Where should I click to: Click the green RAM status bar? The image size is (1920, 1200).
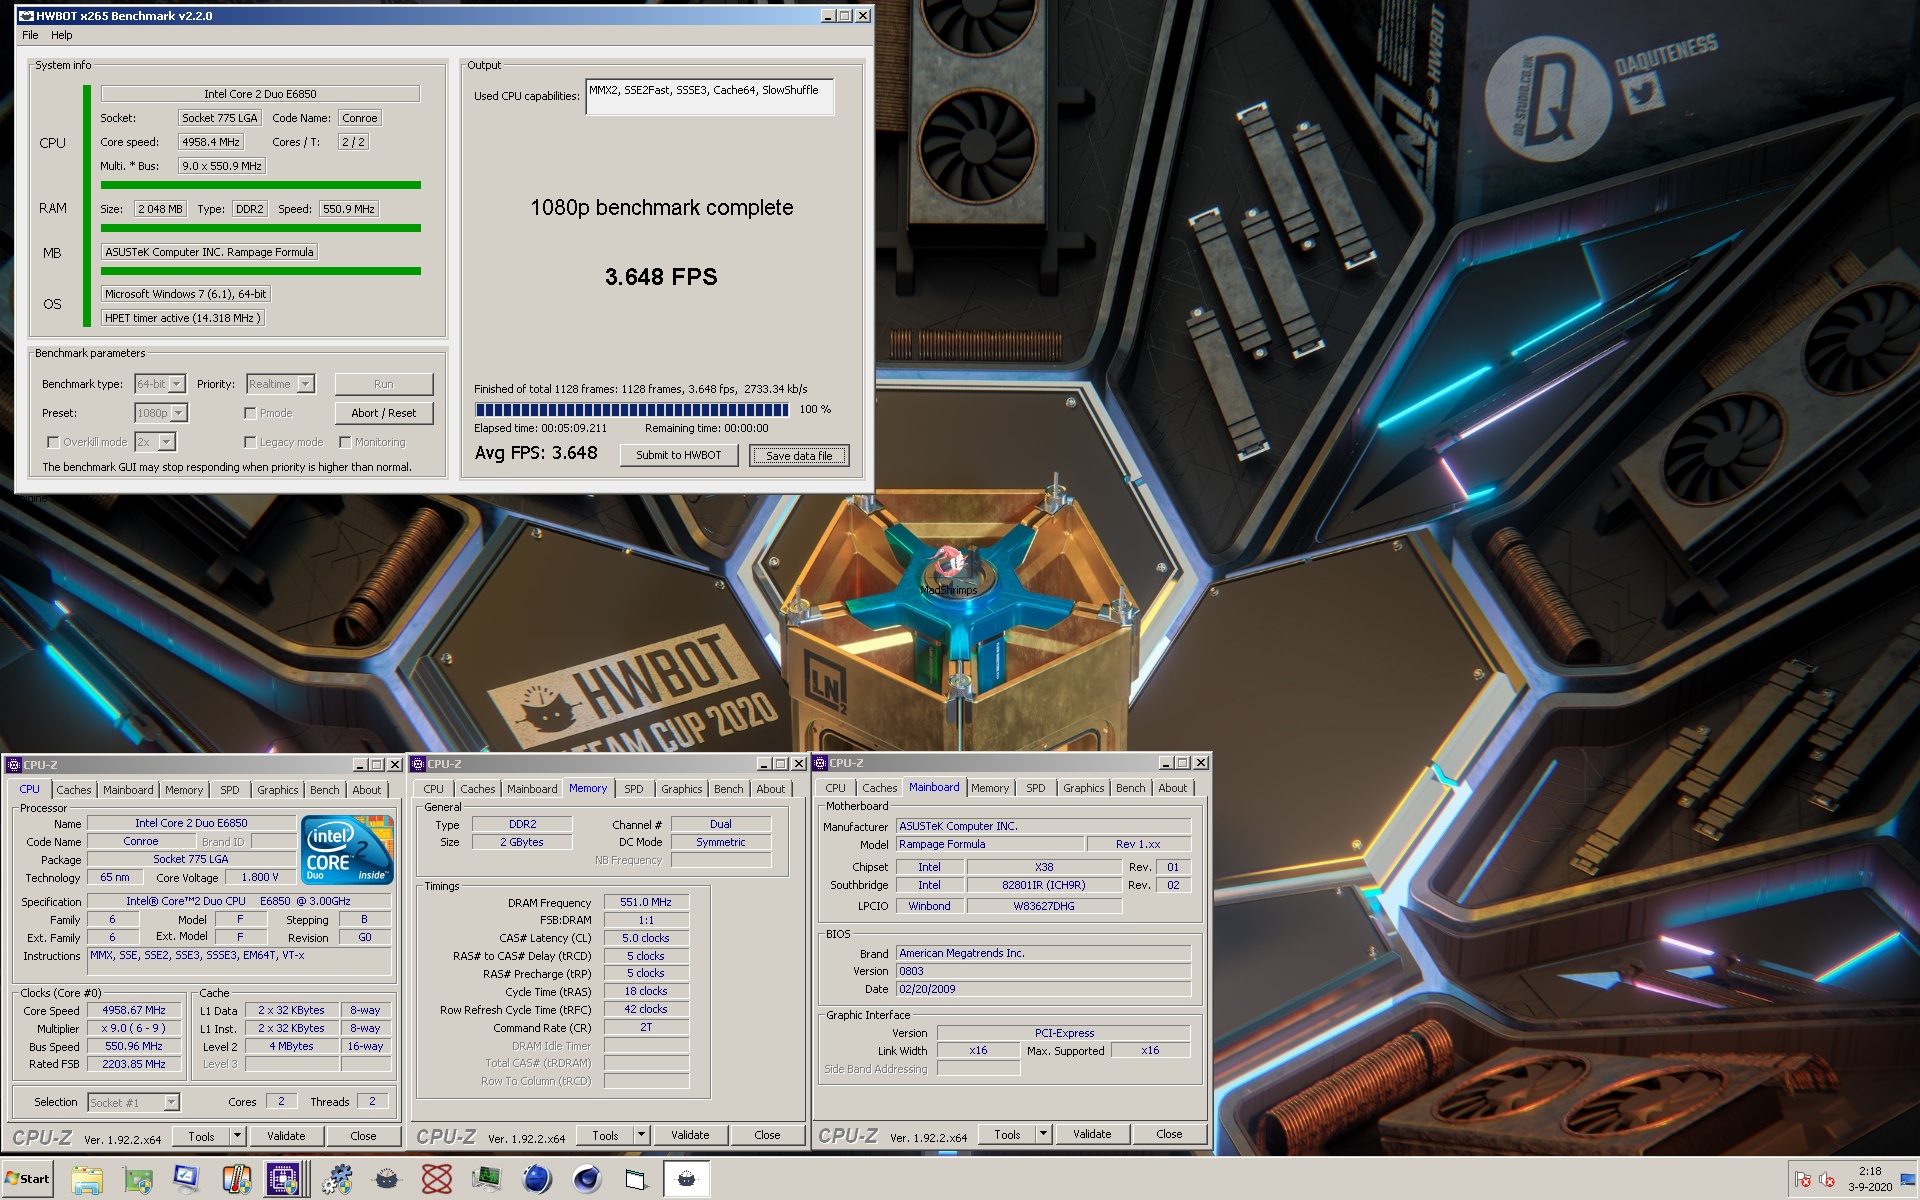[260, 228]
